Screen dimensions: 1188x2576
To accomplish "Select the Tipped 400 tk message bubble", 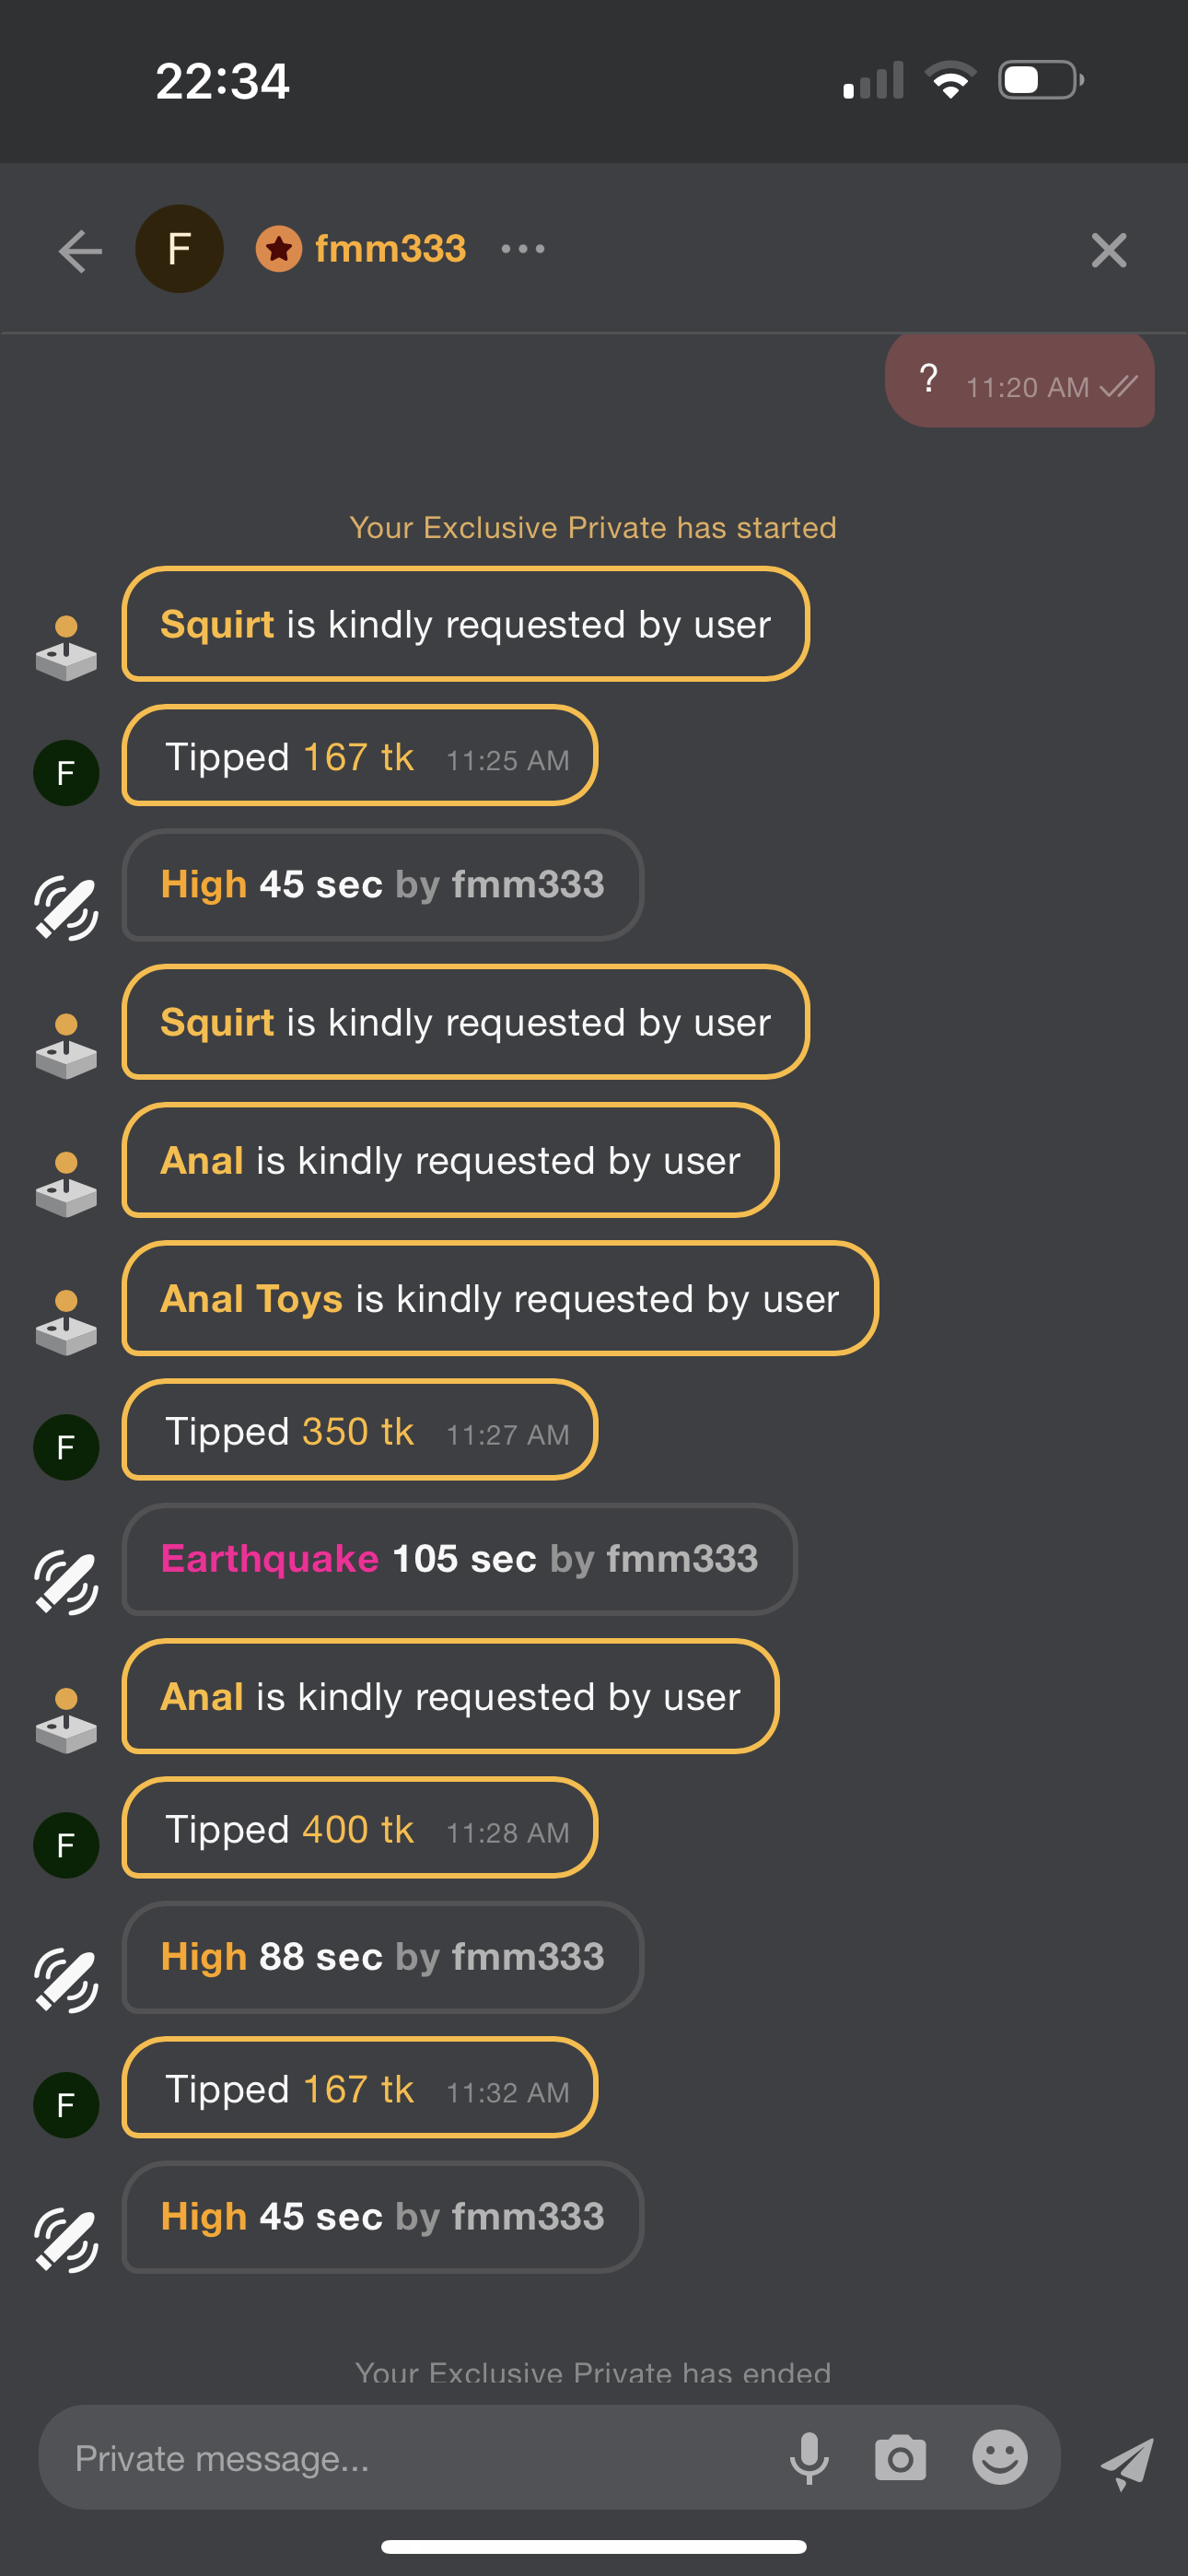I will click(359, 1828).
